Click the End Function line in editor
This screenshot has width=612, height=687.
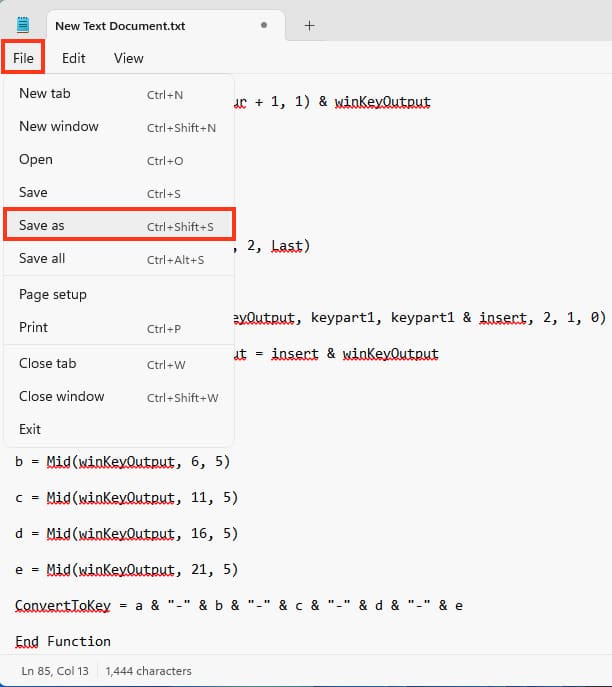click(x=63, y=641)
